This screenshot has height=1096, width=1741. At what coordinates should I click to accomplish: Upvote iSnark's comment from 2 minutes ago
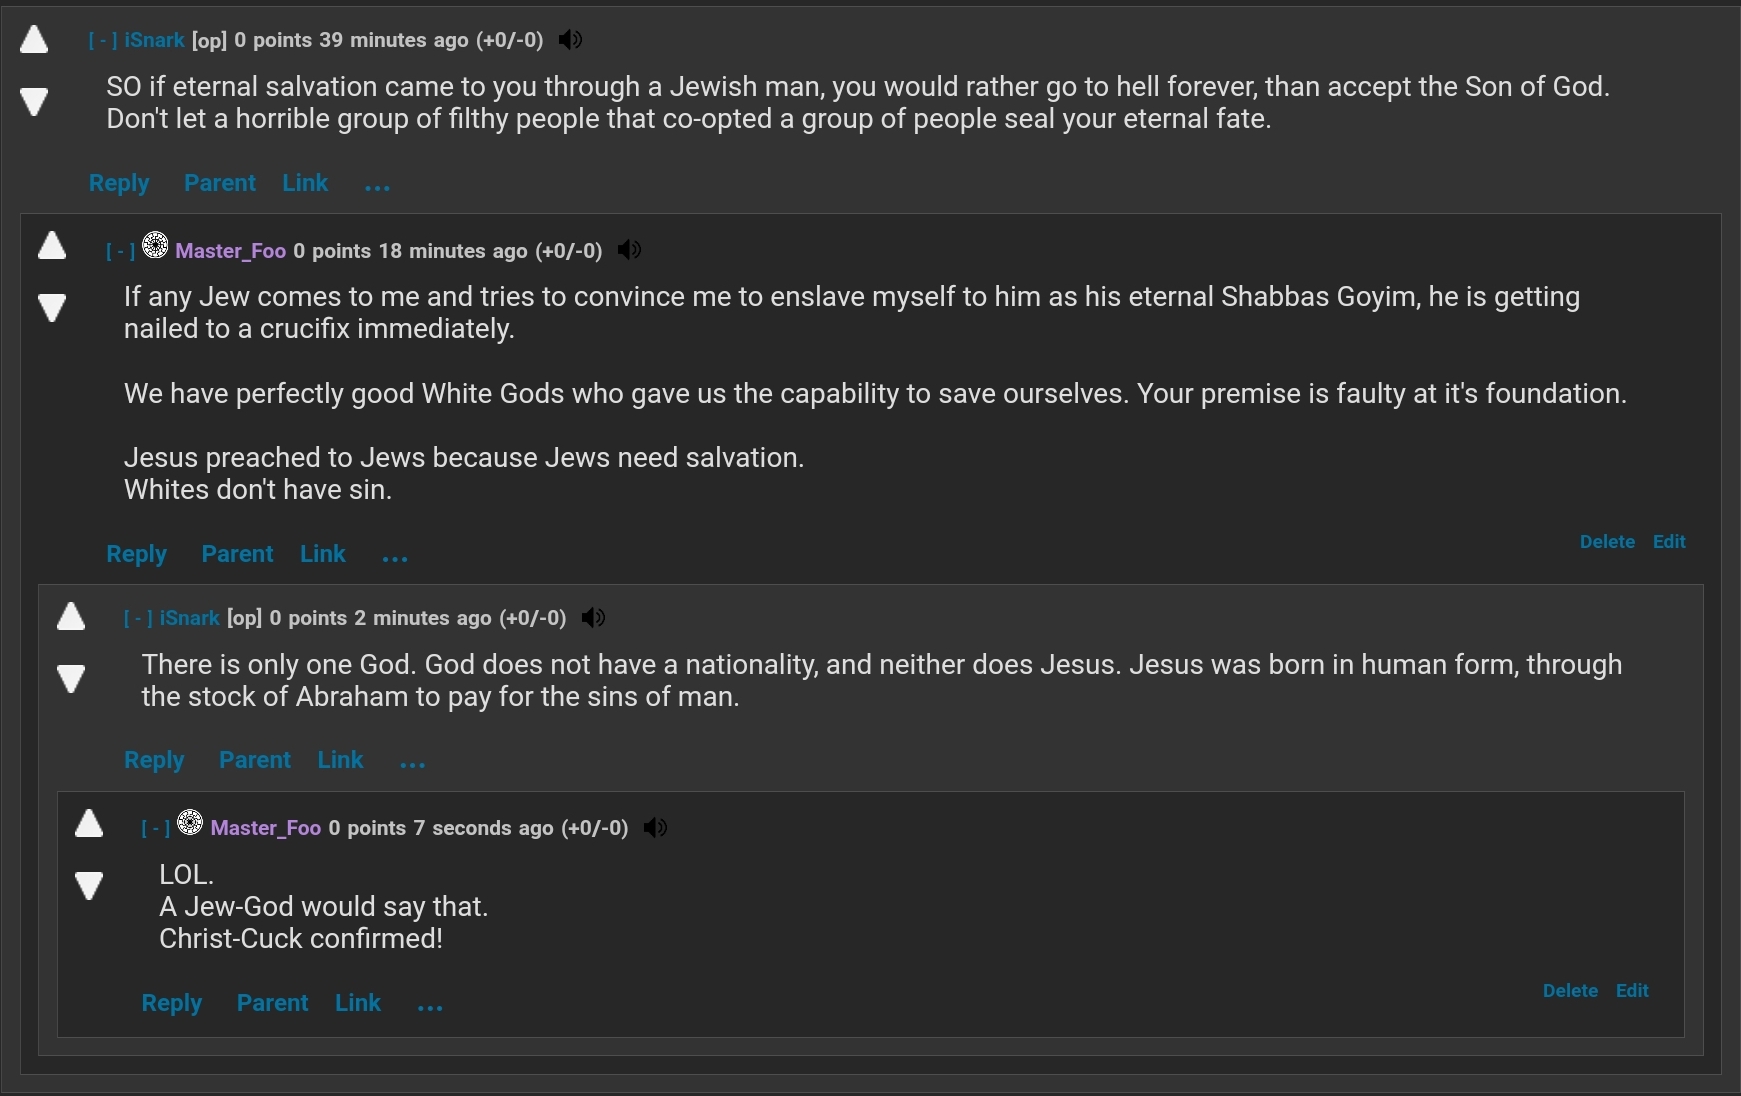pos(71,616)
